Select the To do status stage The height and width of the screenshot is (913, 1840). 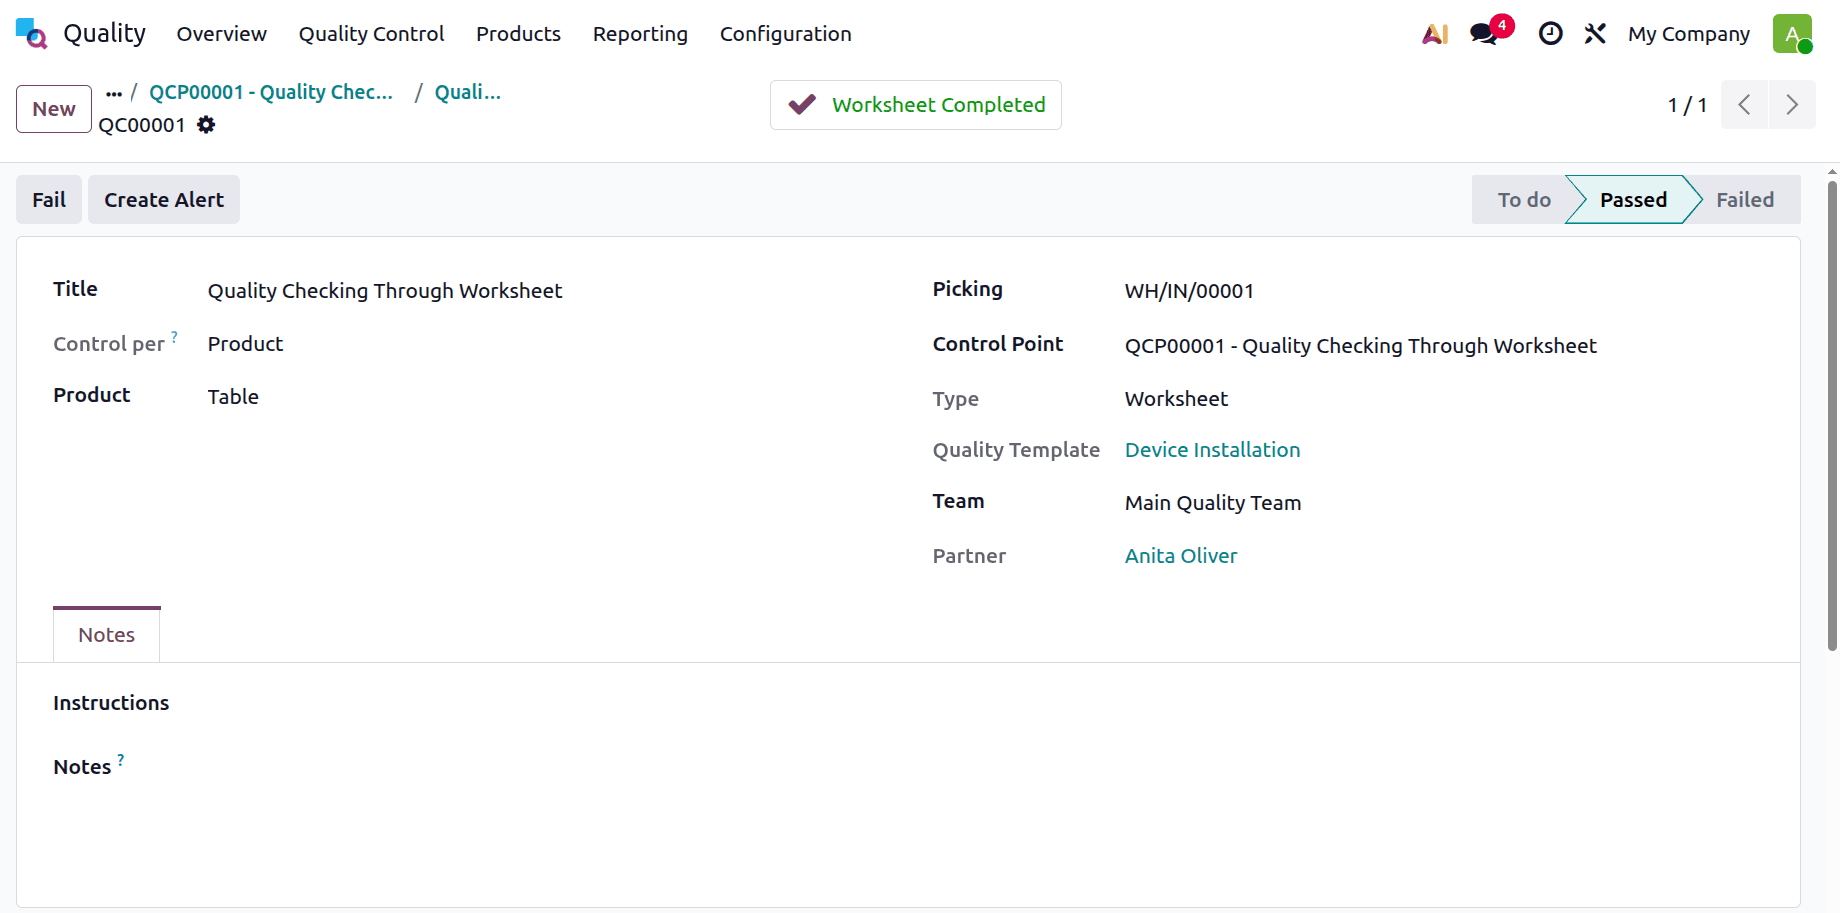(x=1524, y=200)
